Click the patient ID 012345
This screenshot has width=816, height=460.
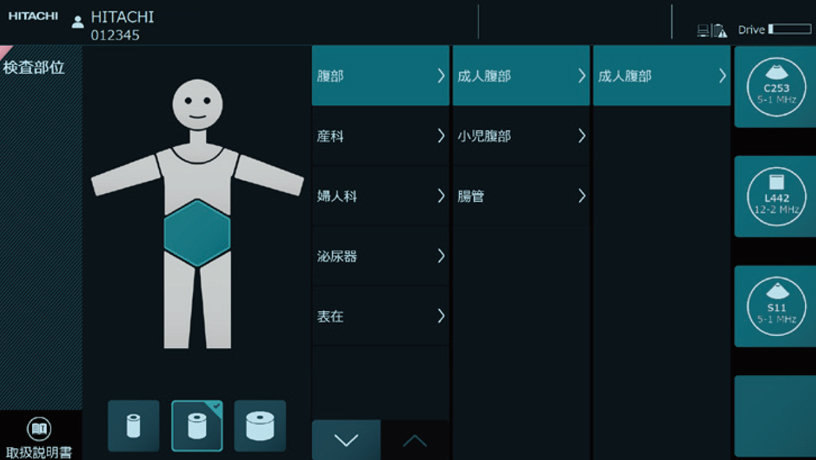click(115, 35)
